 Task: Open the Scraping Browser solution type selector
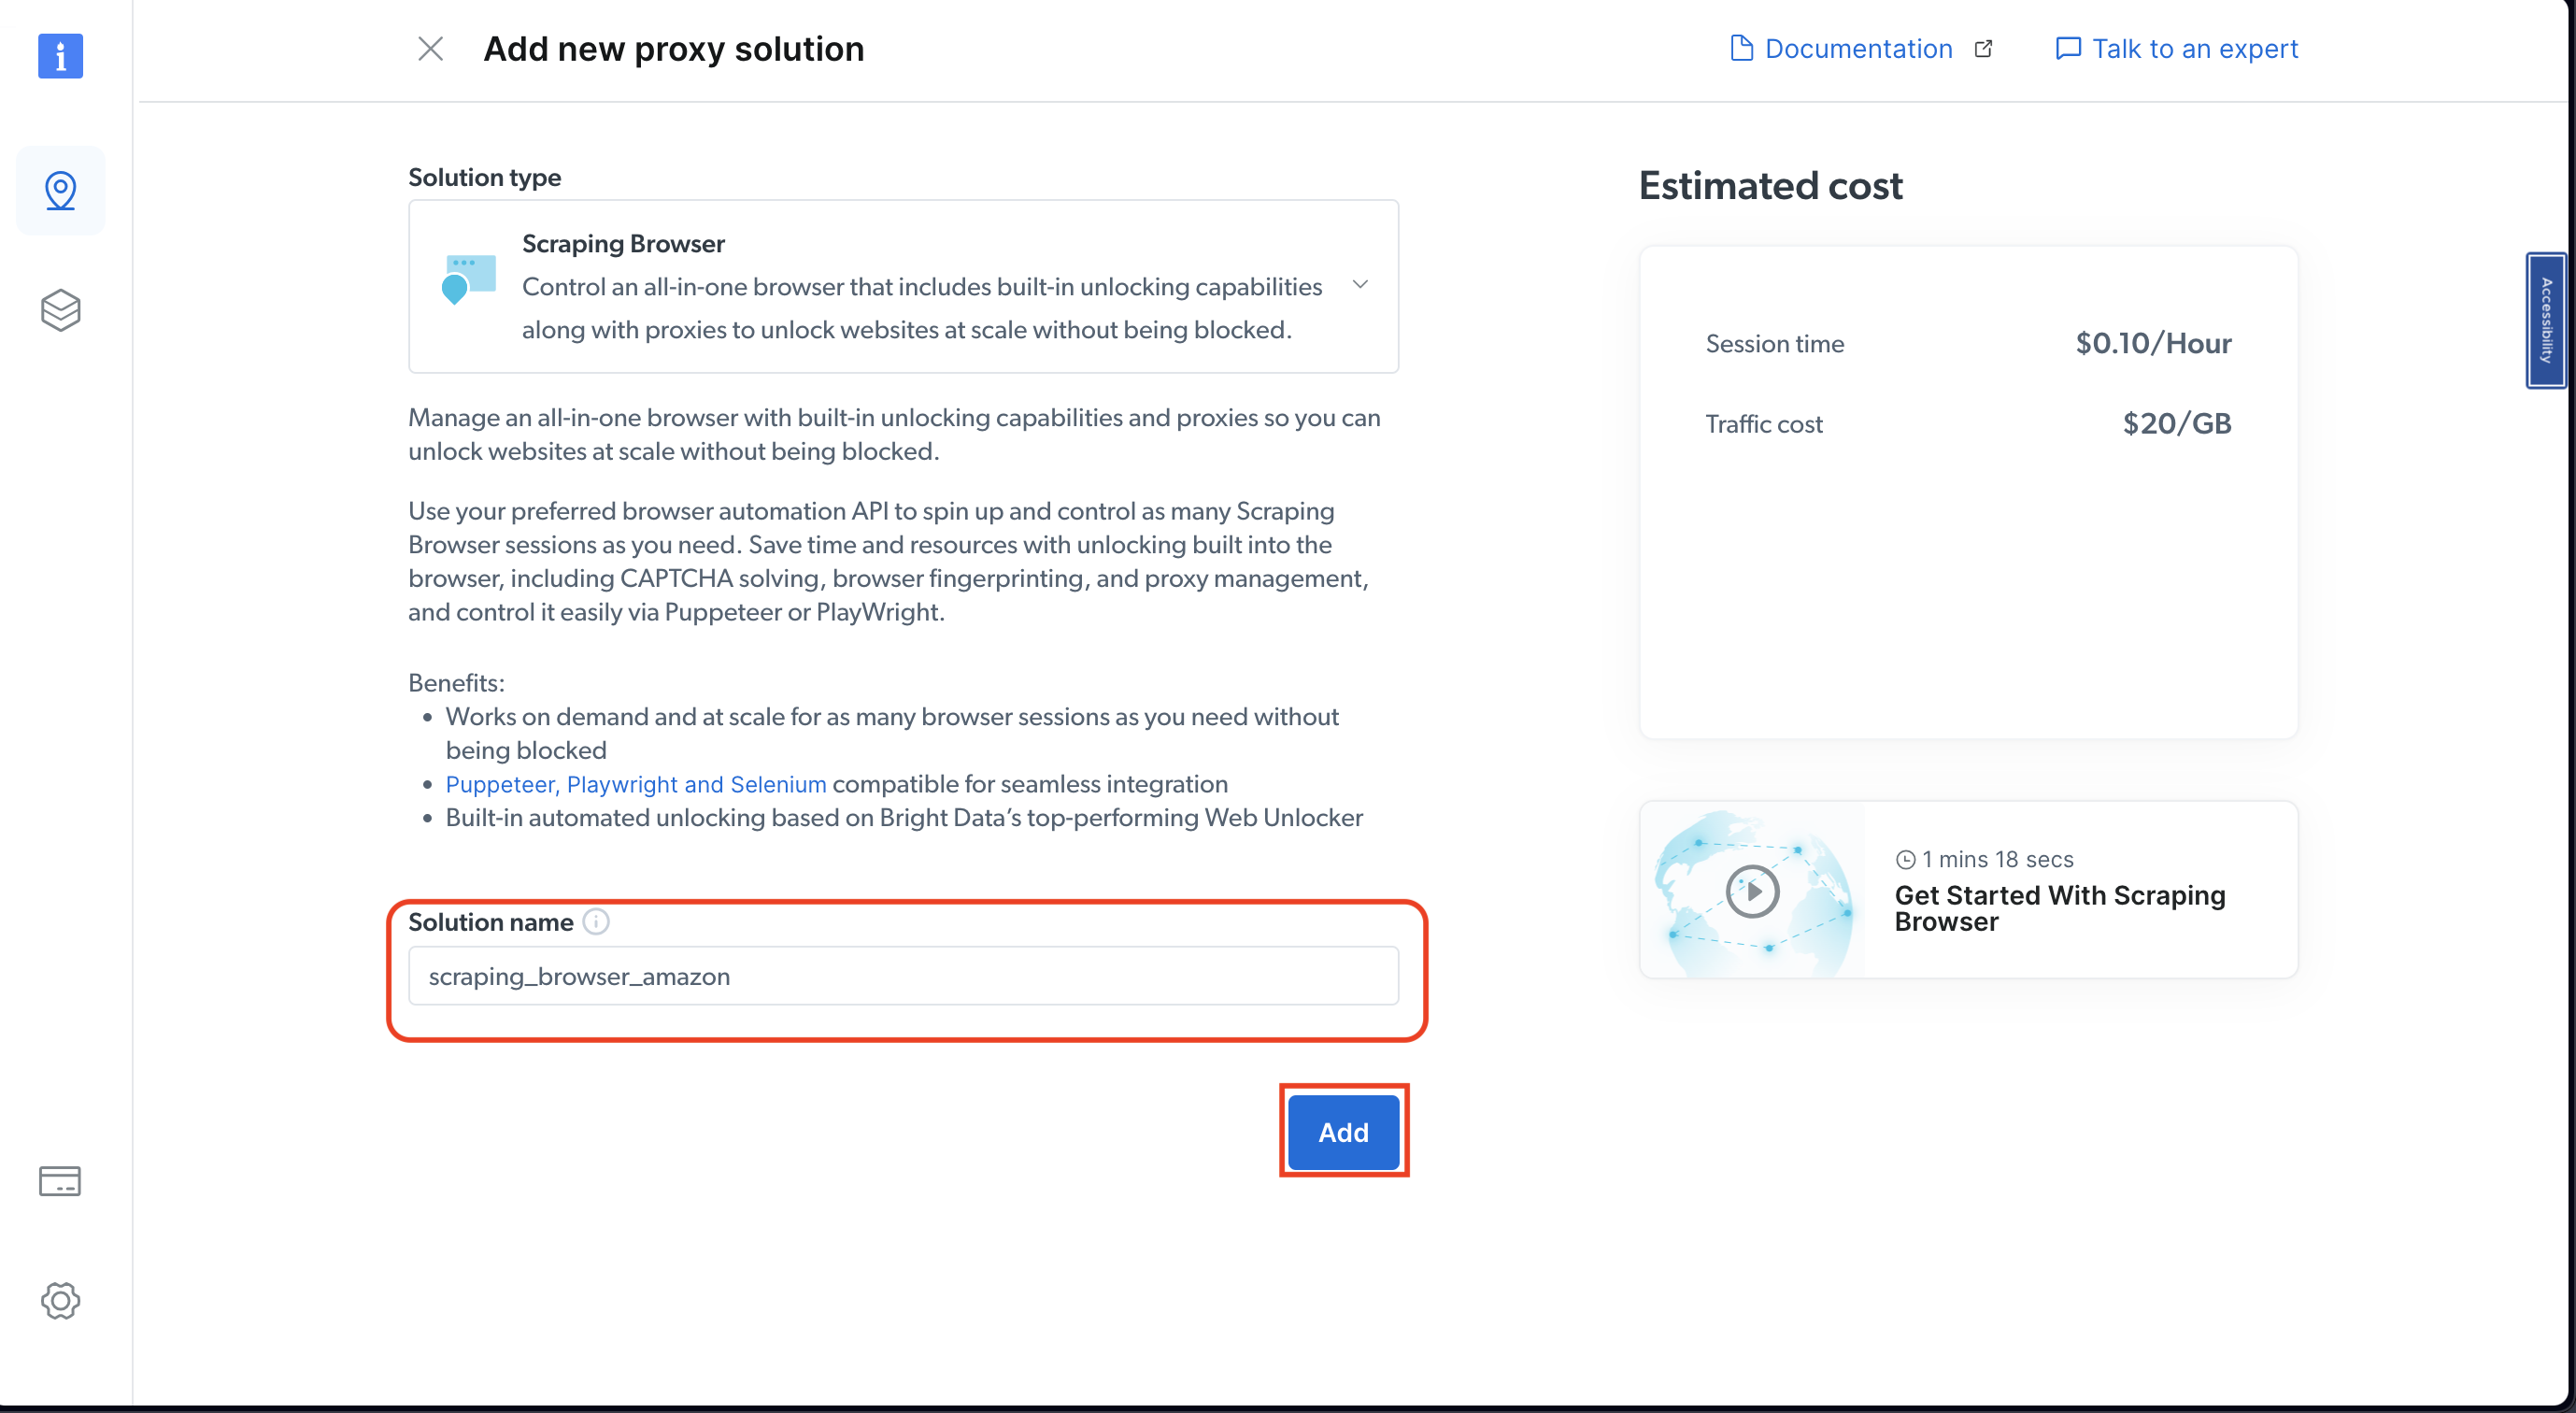click(x=902, y=287)
